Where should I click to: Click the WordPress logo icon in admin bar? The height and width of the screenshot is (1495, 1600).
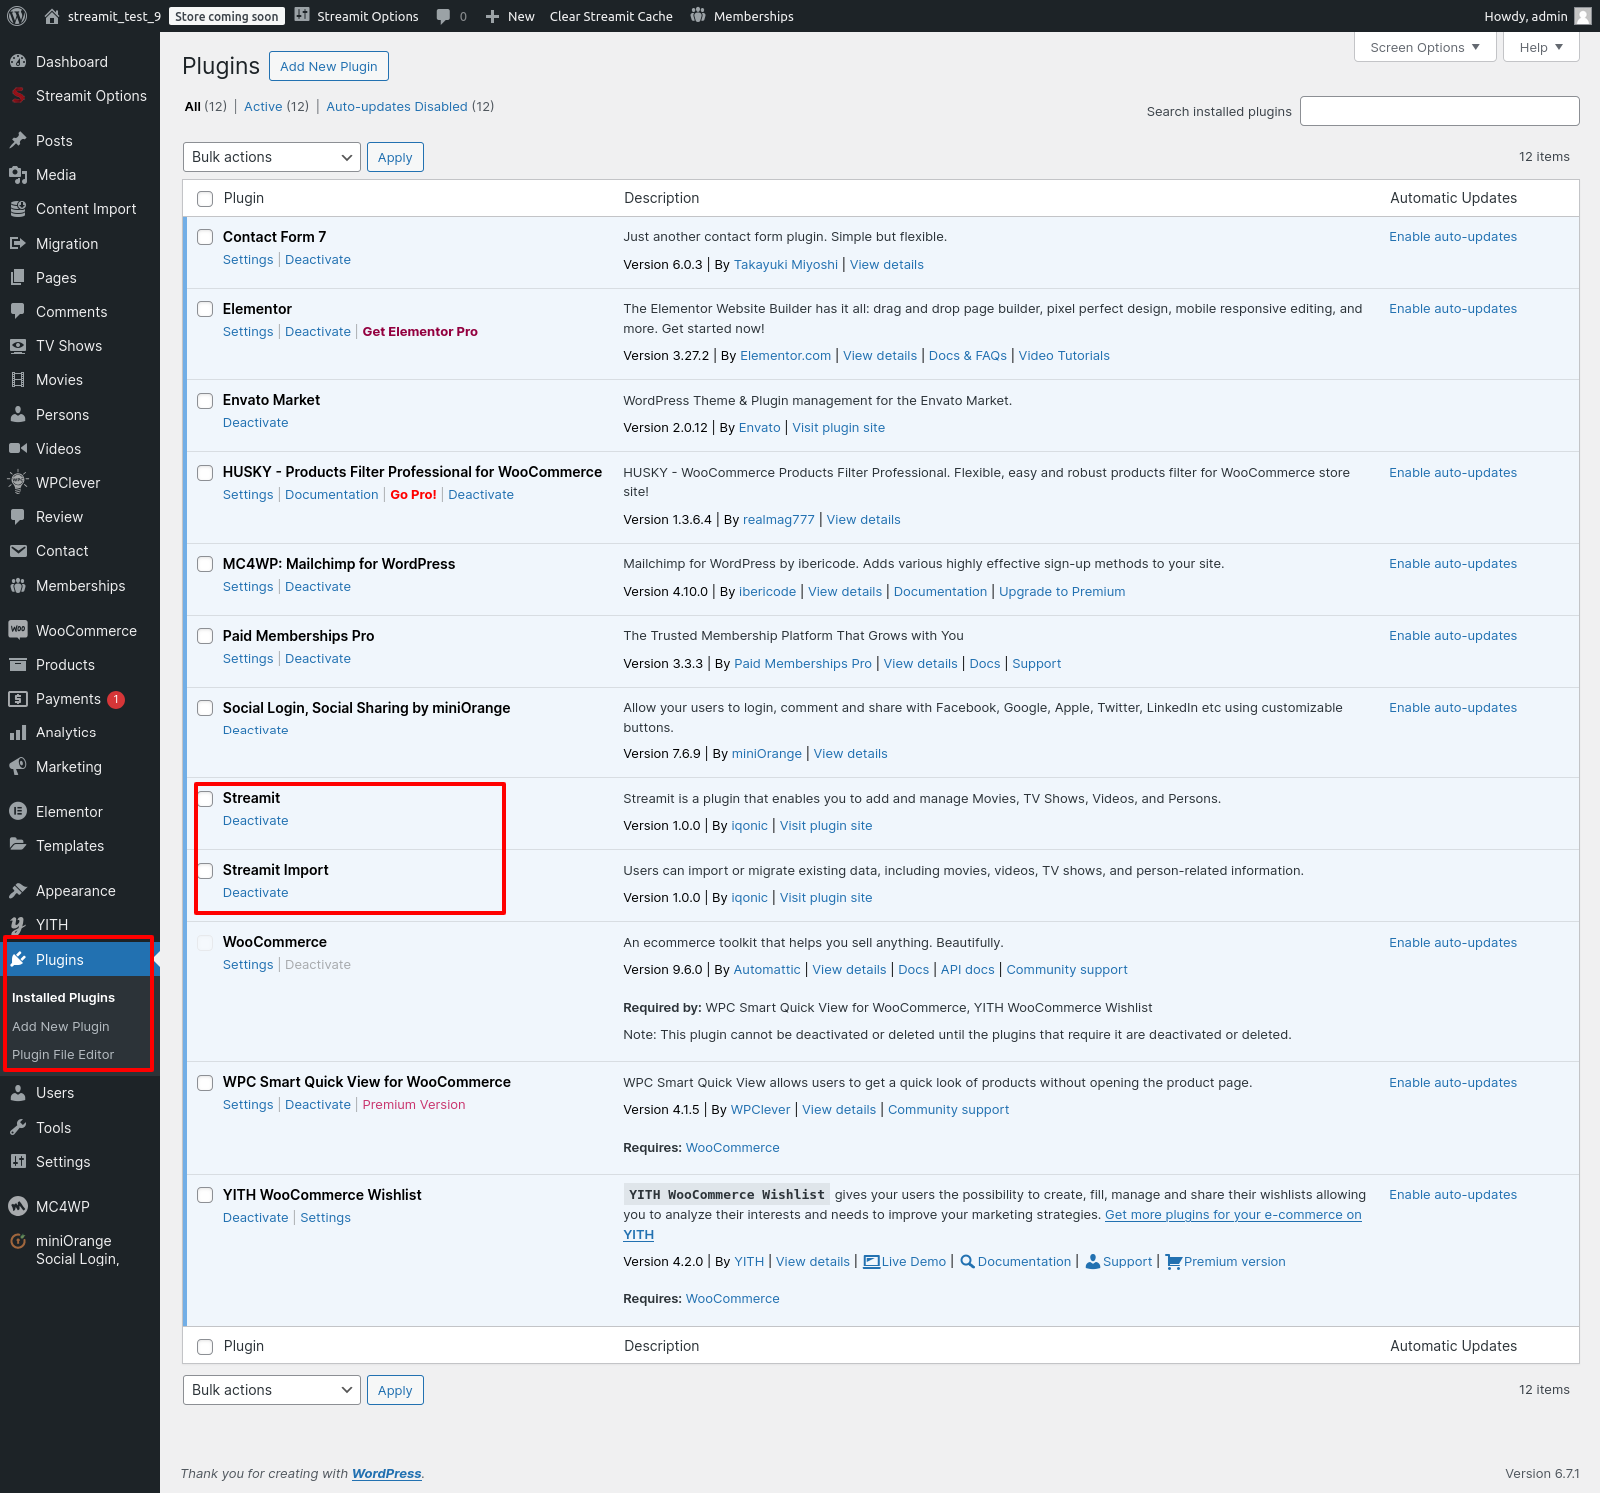tap(17, 16)
